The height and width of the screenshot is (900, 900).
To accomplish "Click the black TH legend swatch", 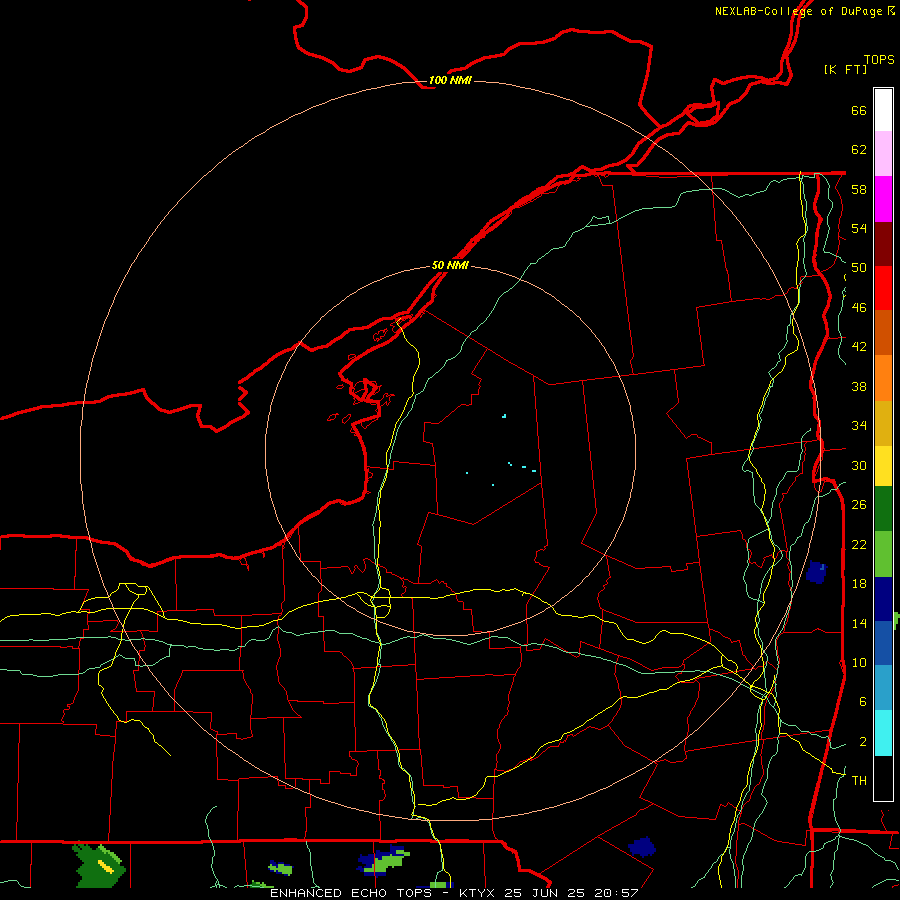I will tap(883, 778).
